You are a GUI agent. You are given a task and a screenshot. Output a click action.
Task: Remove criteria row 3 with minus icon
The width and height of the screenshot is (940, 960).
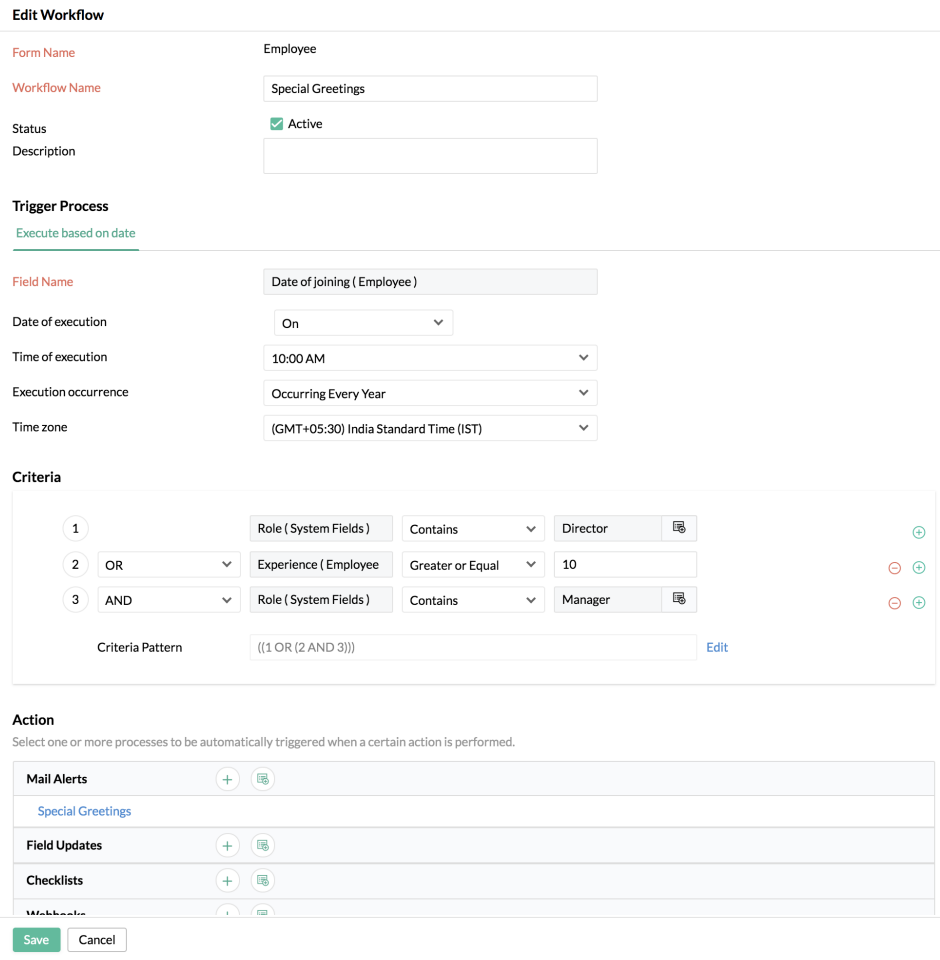click(894, 603)
